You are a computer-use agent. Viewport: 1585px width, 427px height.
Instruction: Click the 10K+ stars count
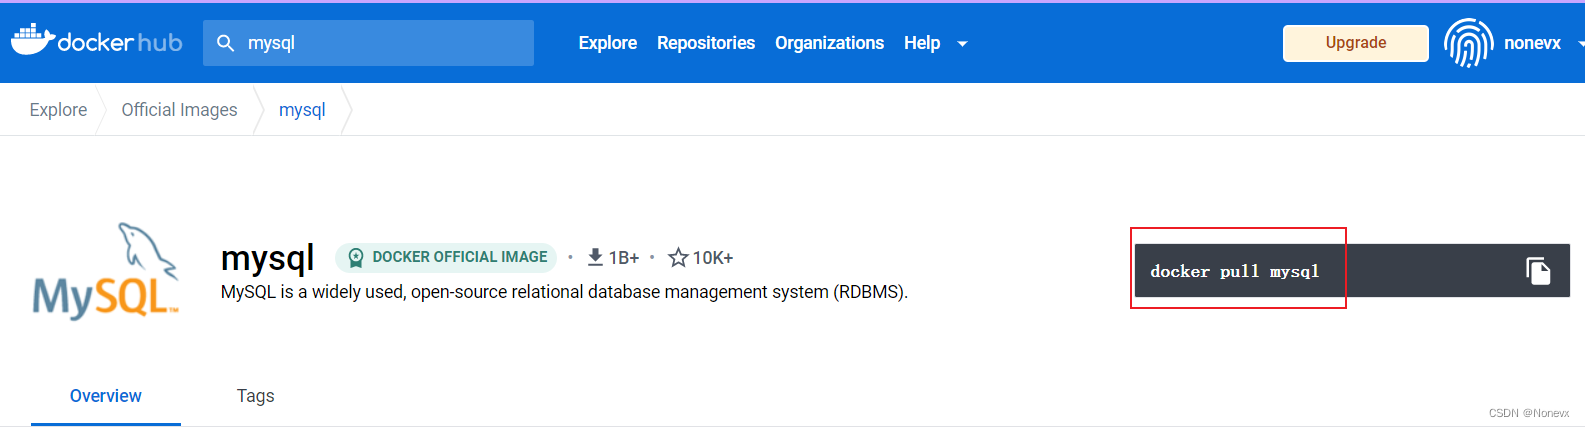pos(713,258)
